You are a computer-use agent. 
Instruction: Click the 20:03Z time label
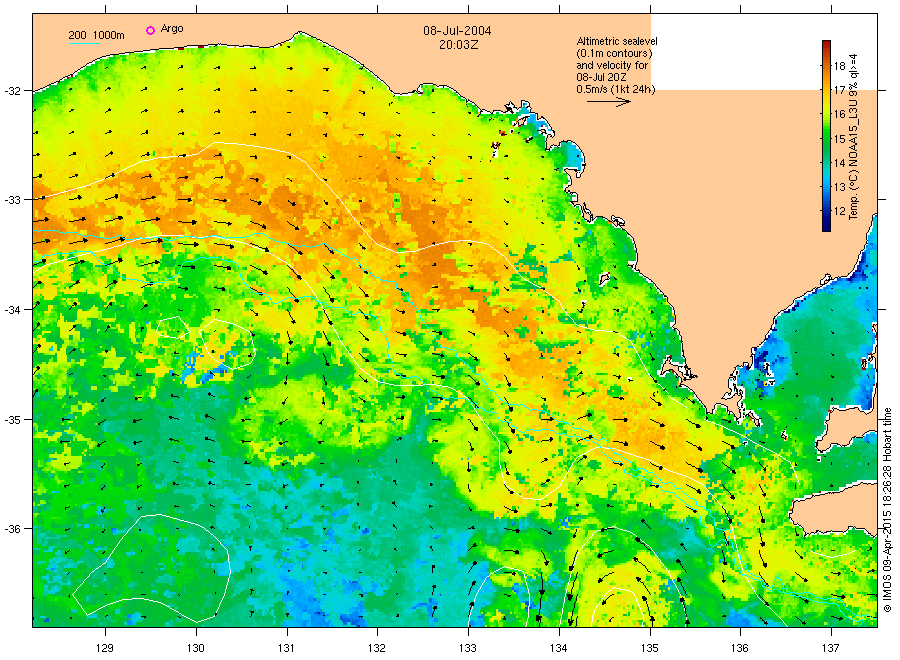click(x=459, y=45)
